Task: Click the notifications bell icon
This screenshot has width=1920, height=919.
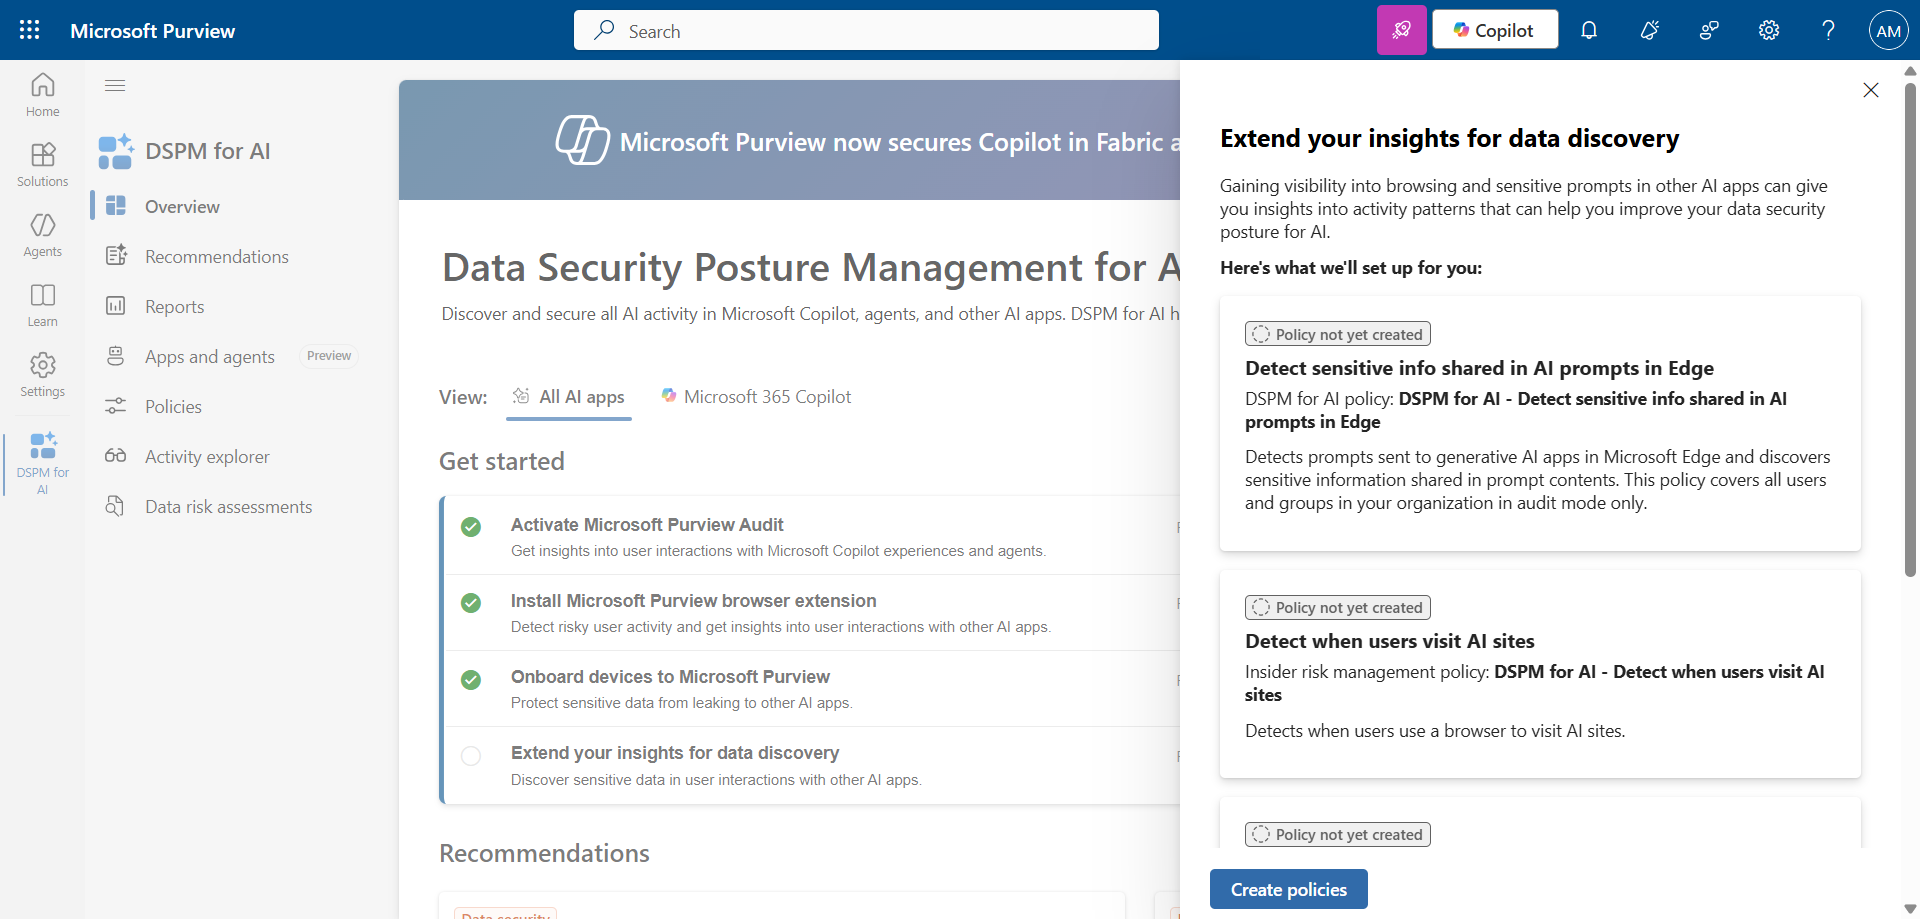Action: pos(1589,30)
